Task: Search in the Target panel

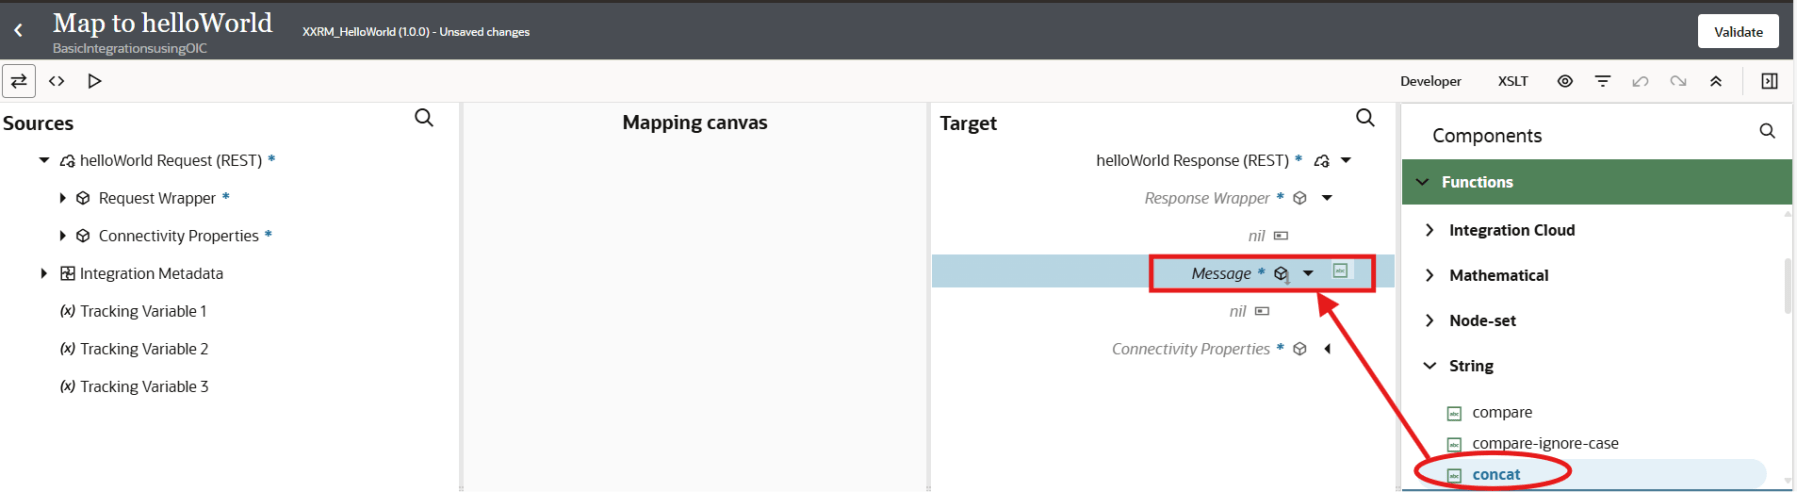Action: coord(1365,118)
